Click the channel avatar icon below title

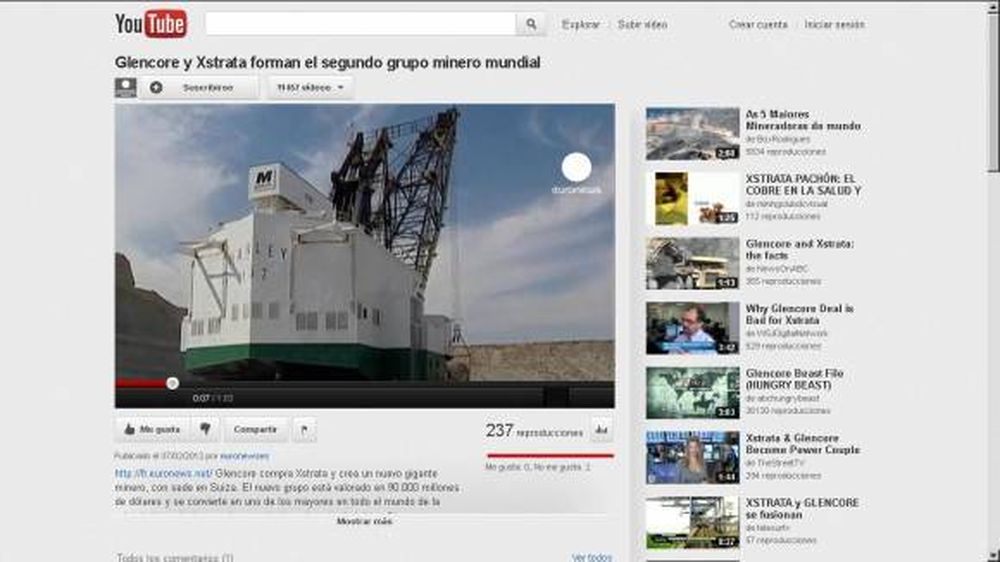pos(126,87)
